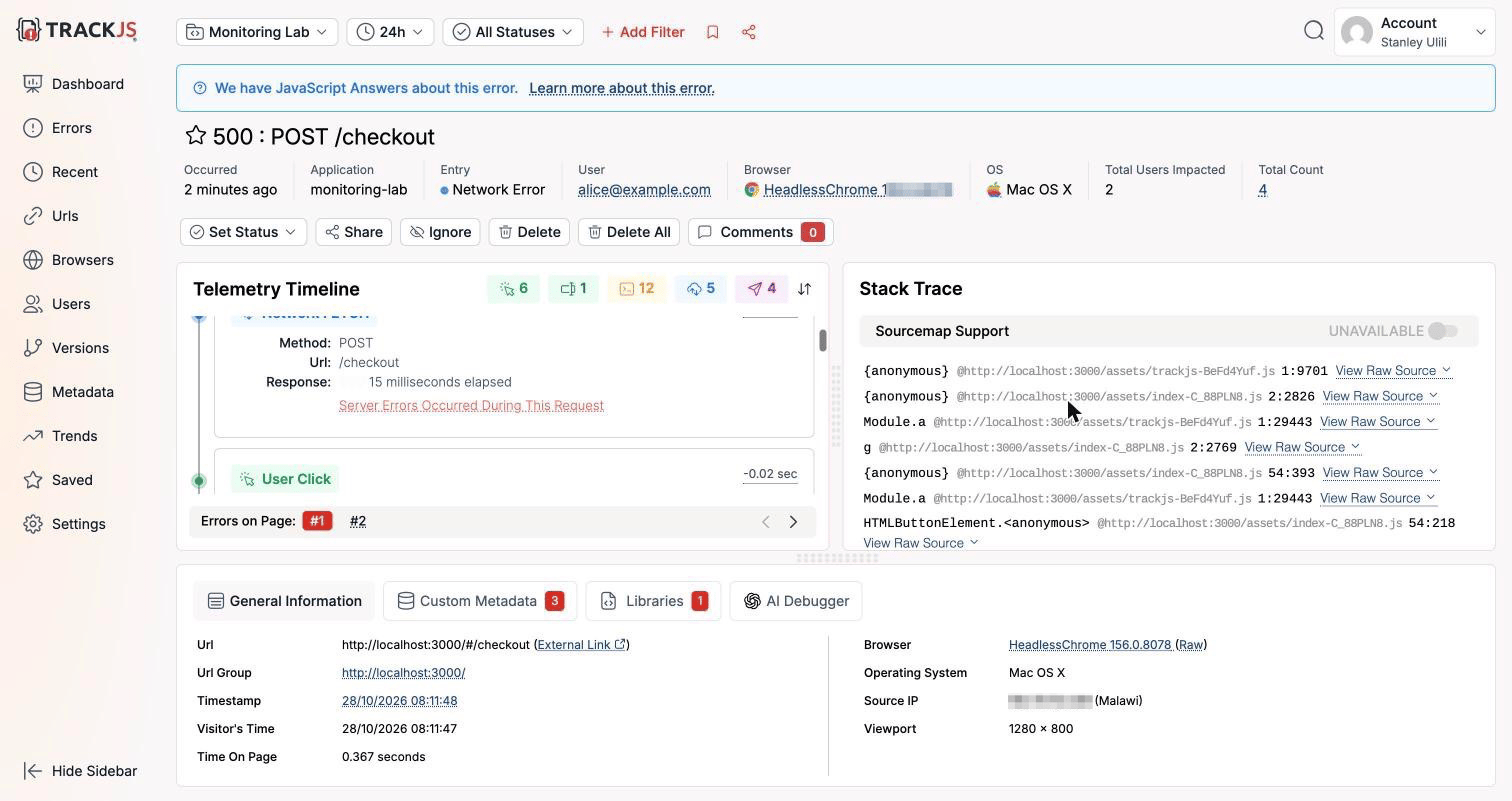Go to next error on page arrow
The height and width of the screenshot is (801, 1512).
pyautogui.click(x=794, y=522)
